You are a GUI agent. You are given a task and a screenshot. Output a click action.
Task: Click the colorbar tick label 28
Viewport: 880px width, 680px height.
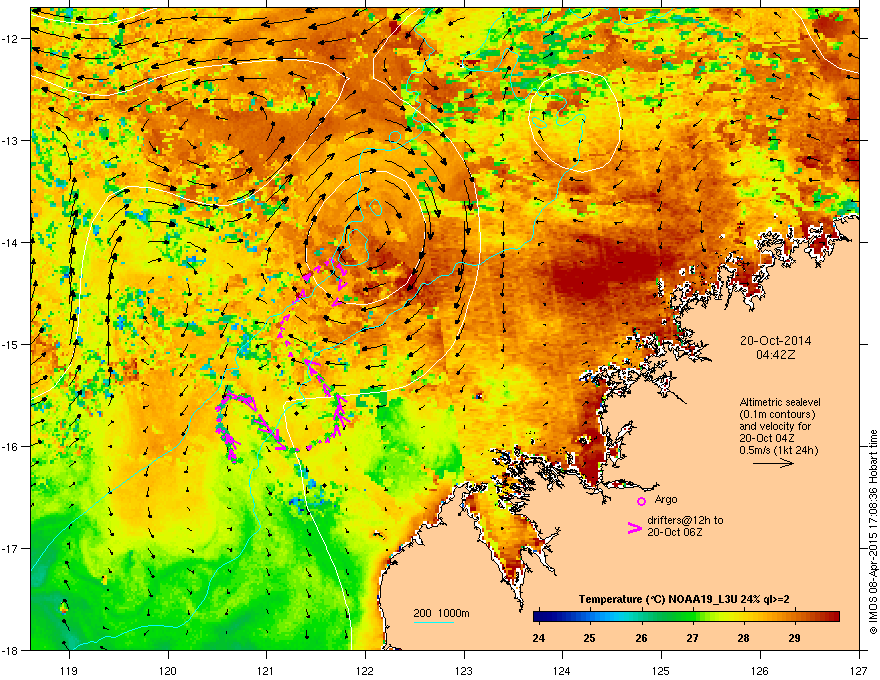click(x=743, y=638)
